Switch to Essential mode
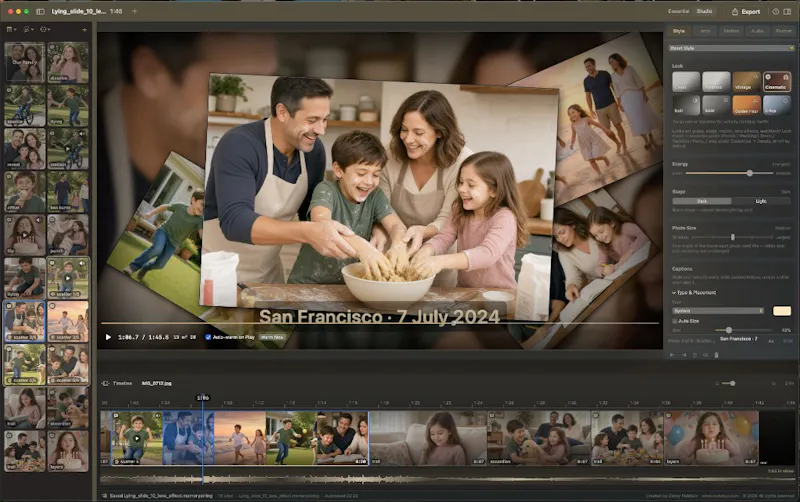 679,11
